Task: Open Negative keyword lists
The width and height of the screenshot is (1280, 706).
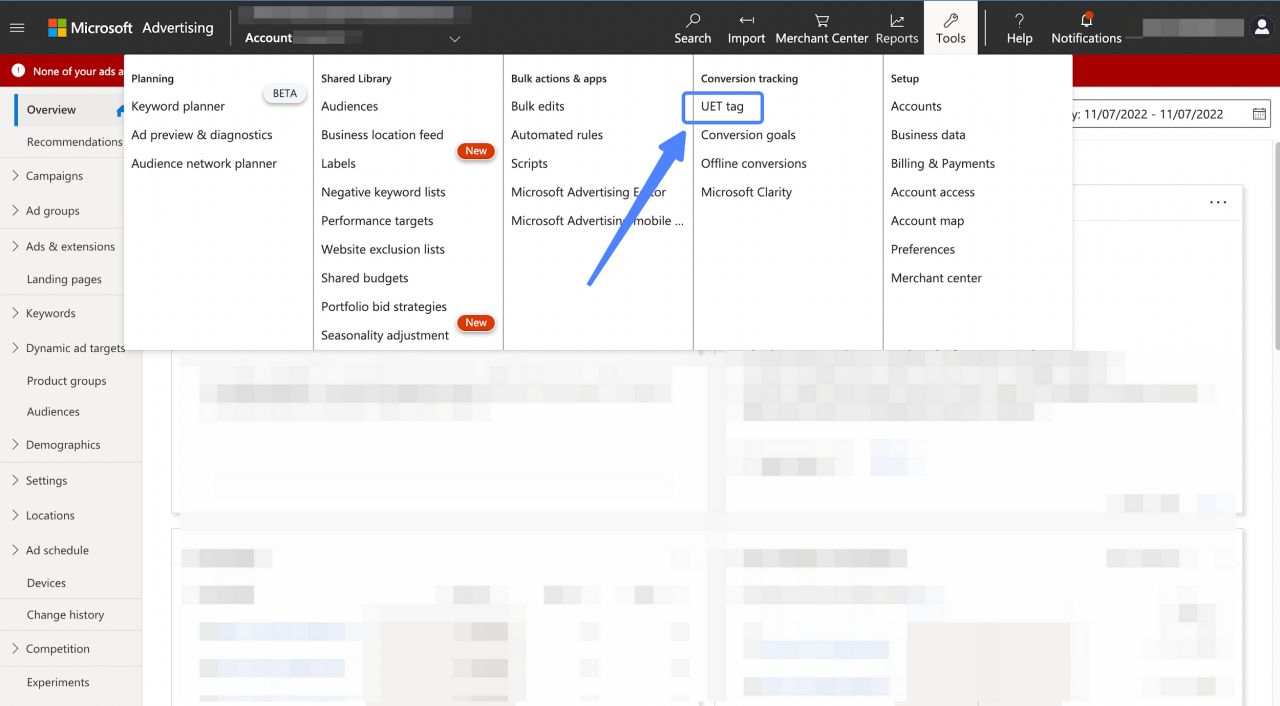Action: coord(383,192)
